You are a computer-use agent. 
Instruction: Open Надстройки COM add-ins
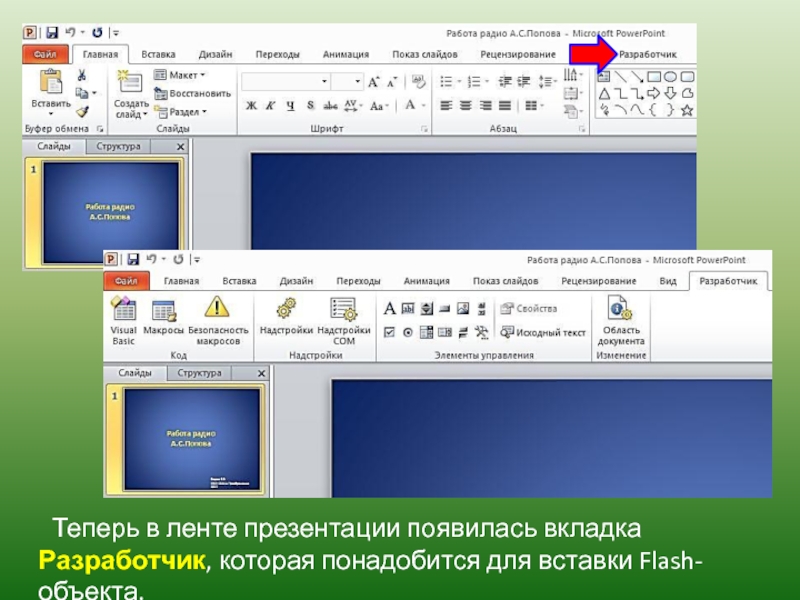(343, 321)
